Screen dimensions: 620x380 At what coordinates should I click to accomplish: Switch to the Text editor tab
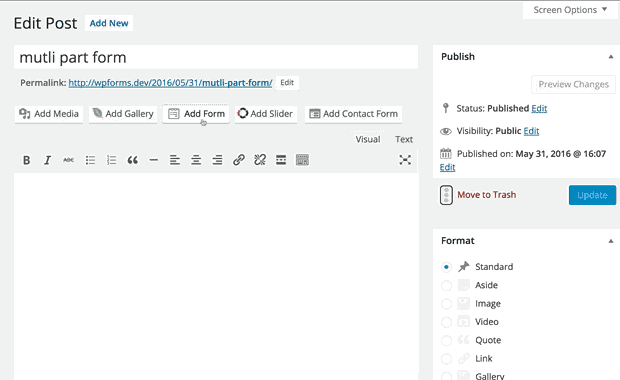404,139
